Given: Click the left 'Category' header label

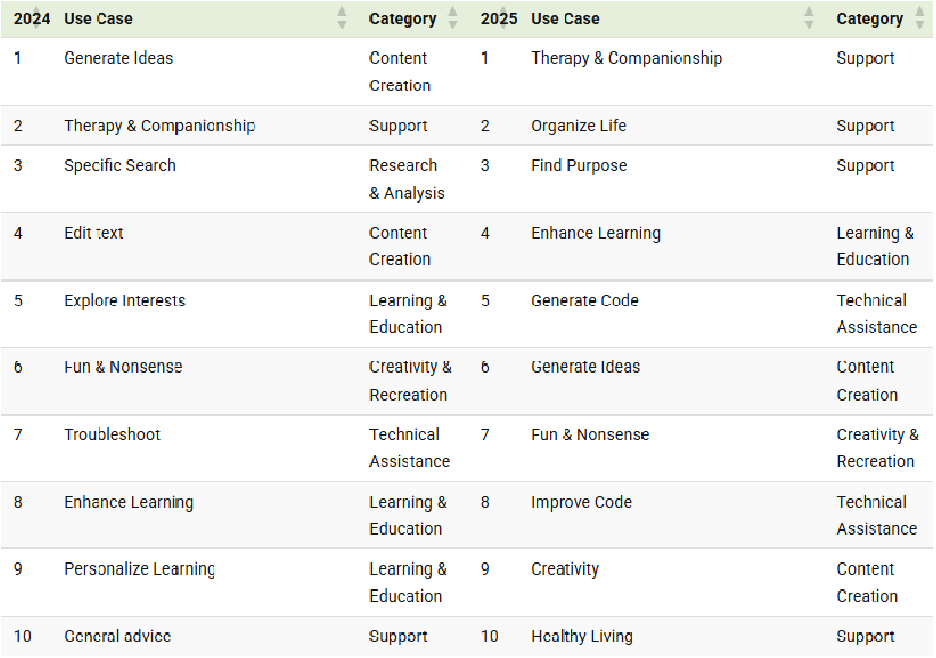Looking at the screenshot, I should pos(402,18).
